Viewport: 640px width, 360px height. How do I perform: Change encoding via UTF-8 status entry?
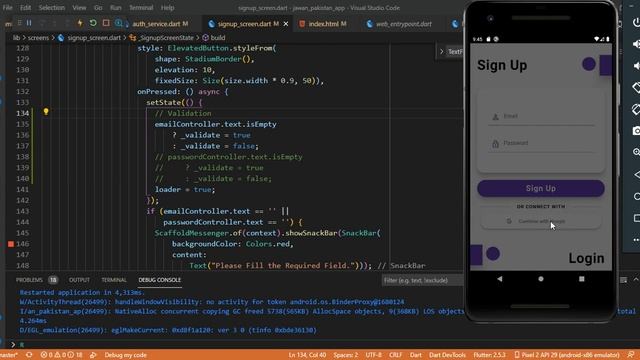373,355
